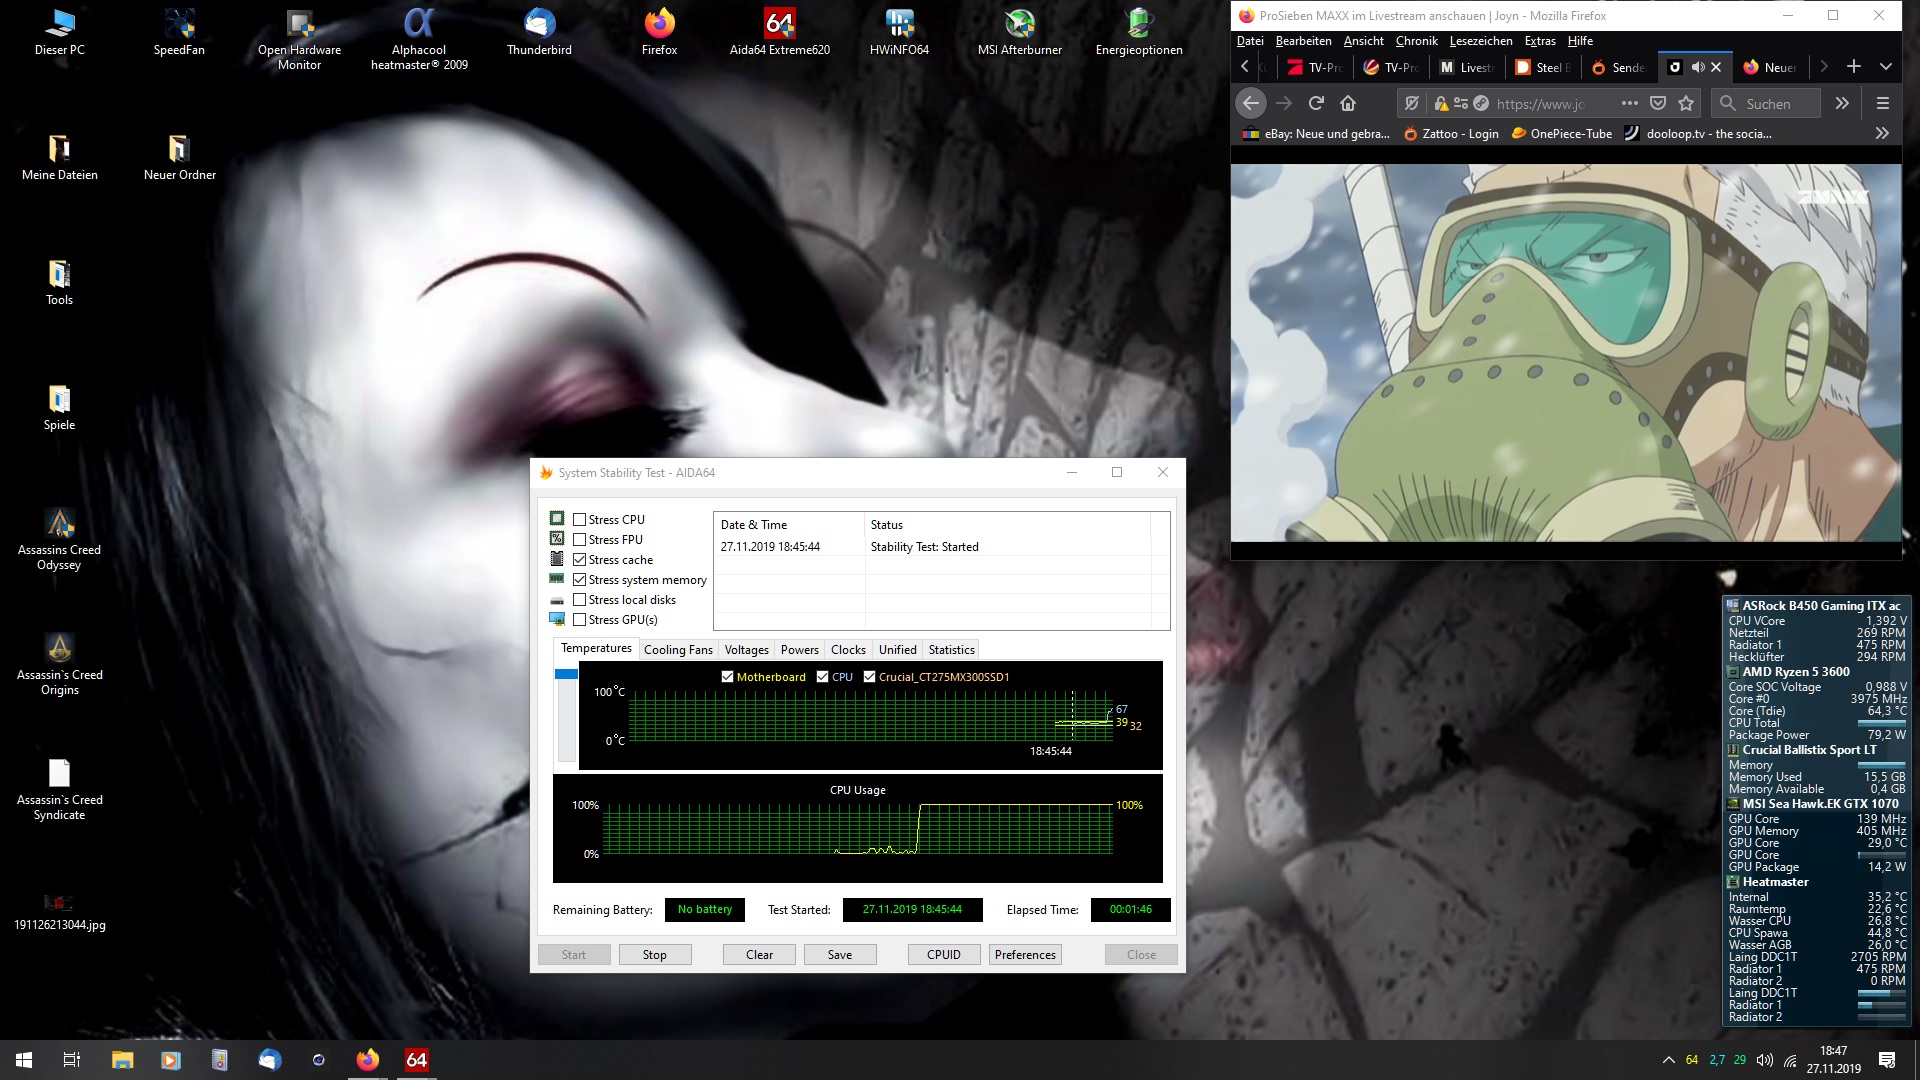This screenshot has height=1080, width=1920.
Task: Mute the playing tab's speaker icon
Action: pyautogui.click(x=1697, y=67)
